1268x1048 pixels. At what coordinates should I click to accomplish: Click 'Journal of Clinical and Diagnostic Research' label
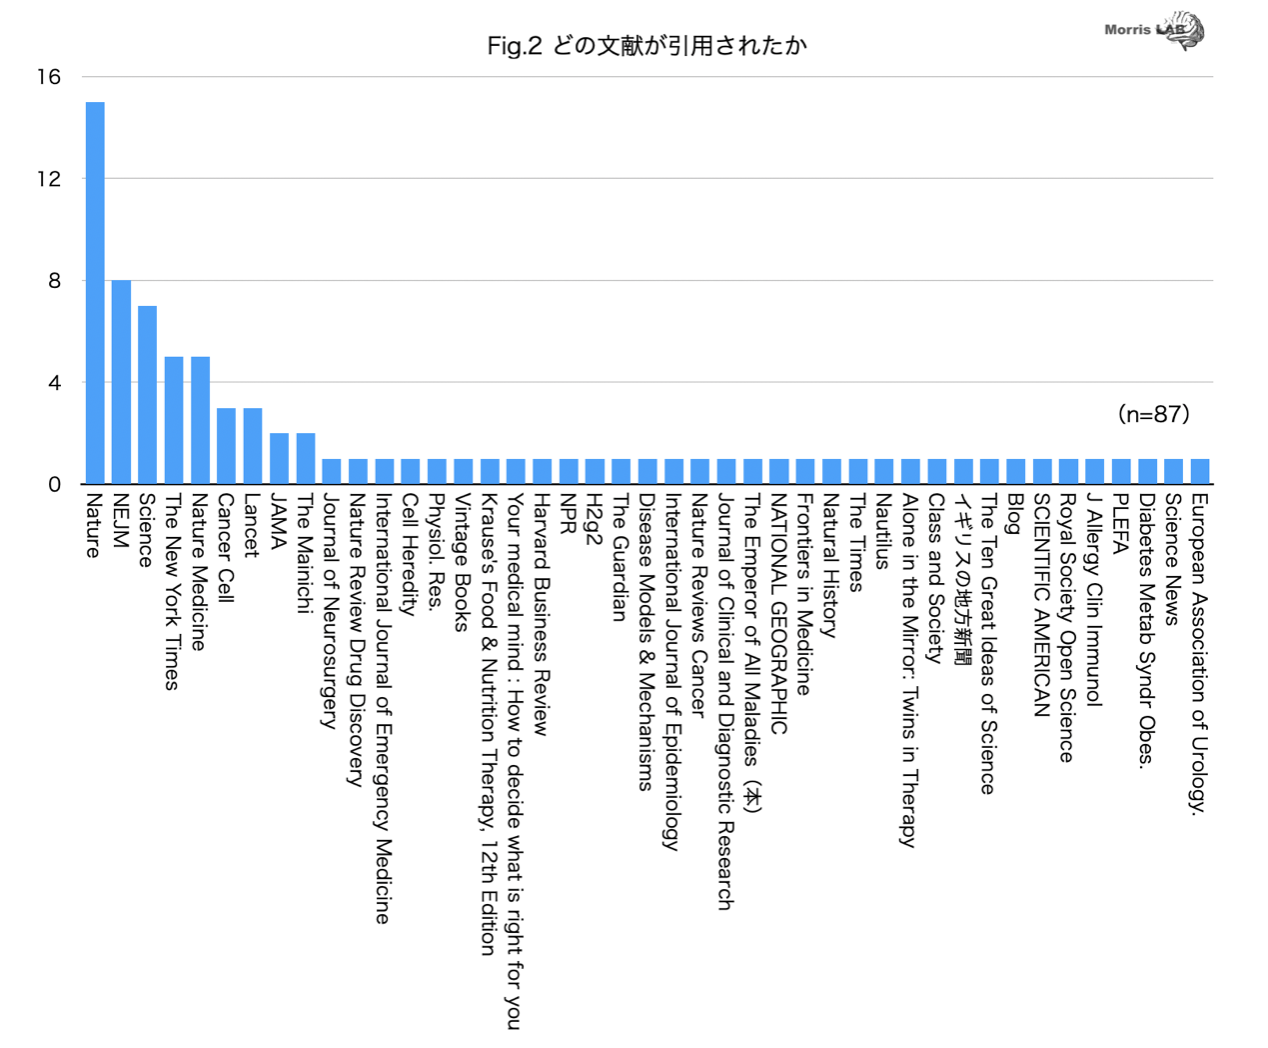click(x=724, y=701)
